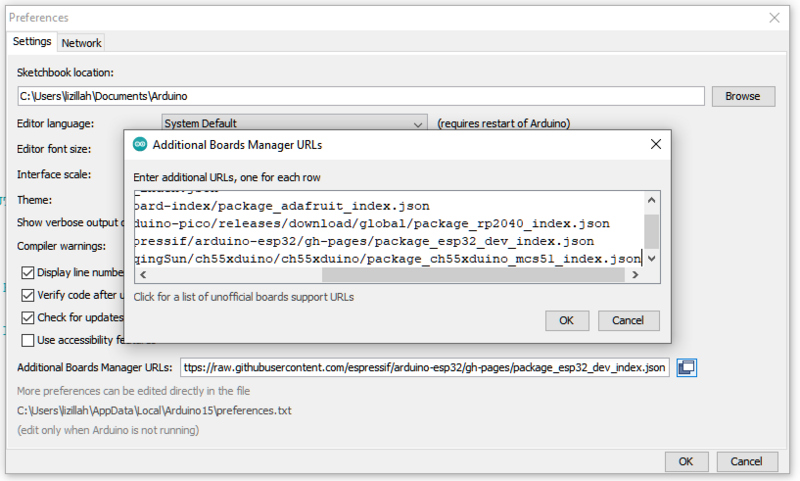This screenshot has height=481, width=800.
Task: Toggle Check for updates checkbox
Action: (28, 317)
